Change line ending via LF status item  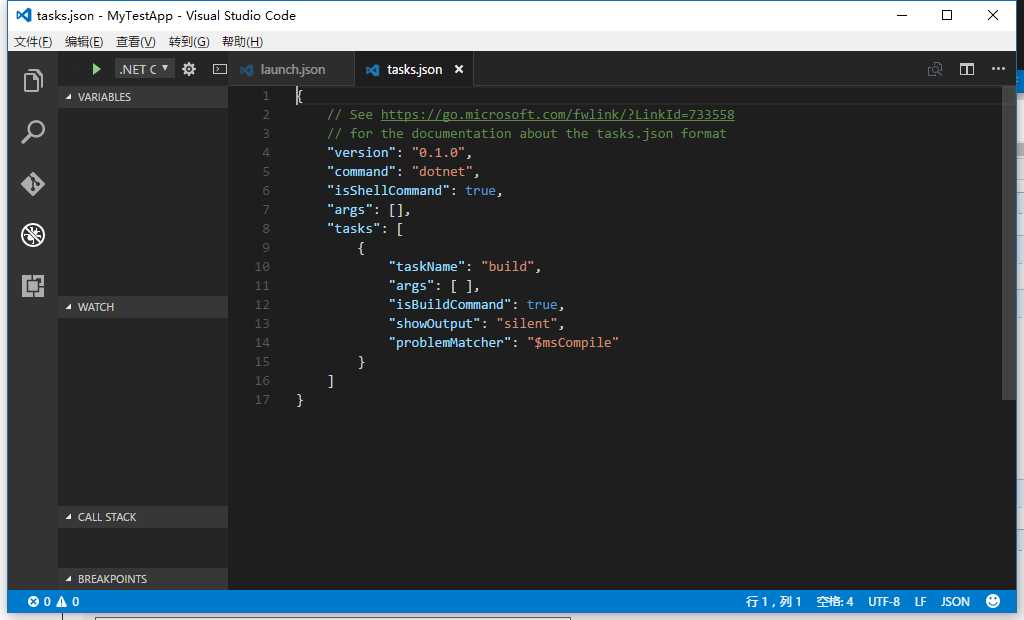tap(920, 601)
